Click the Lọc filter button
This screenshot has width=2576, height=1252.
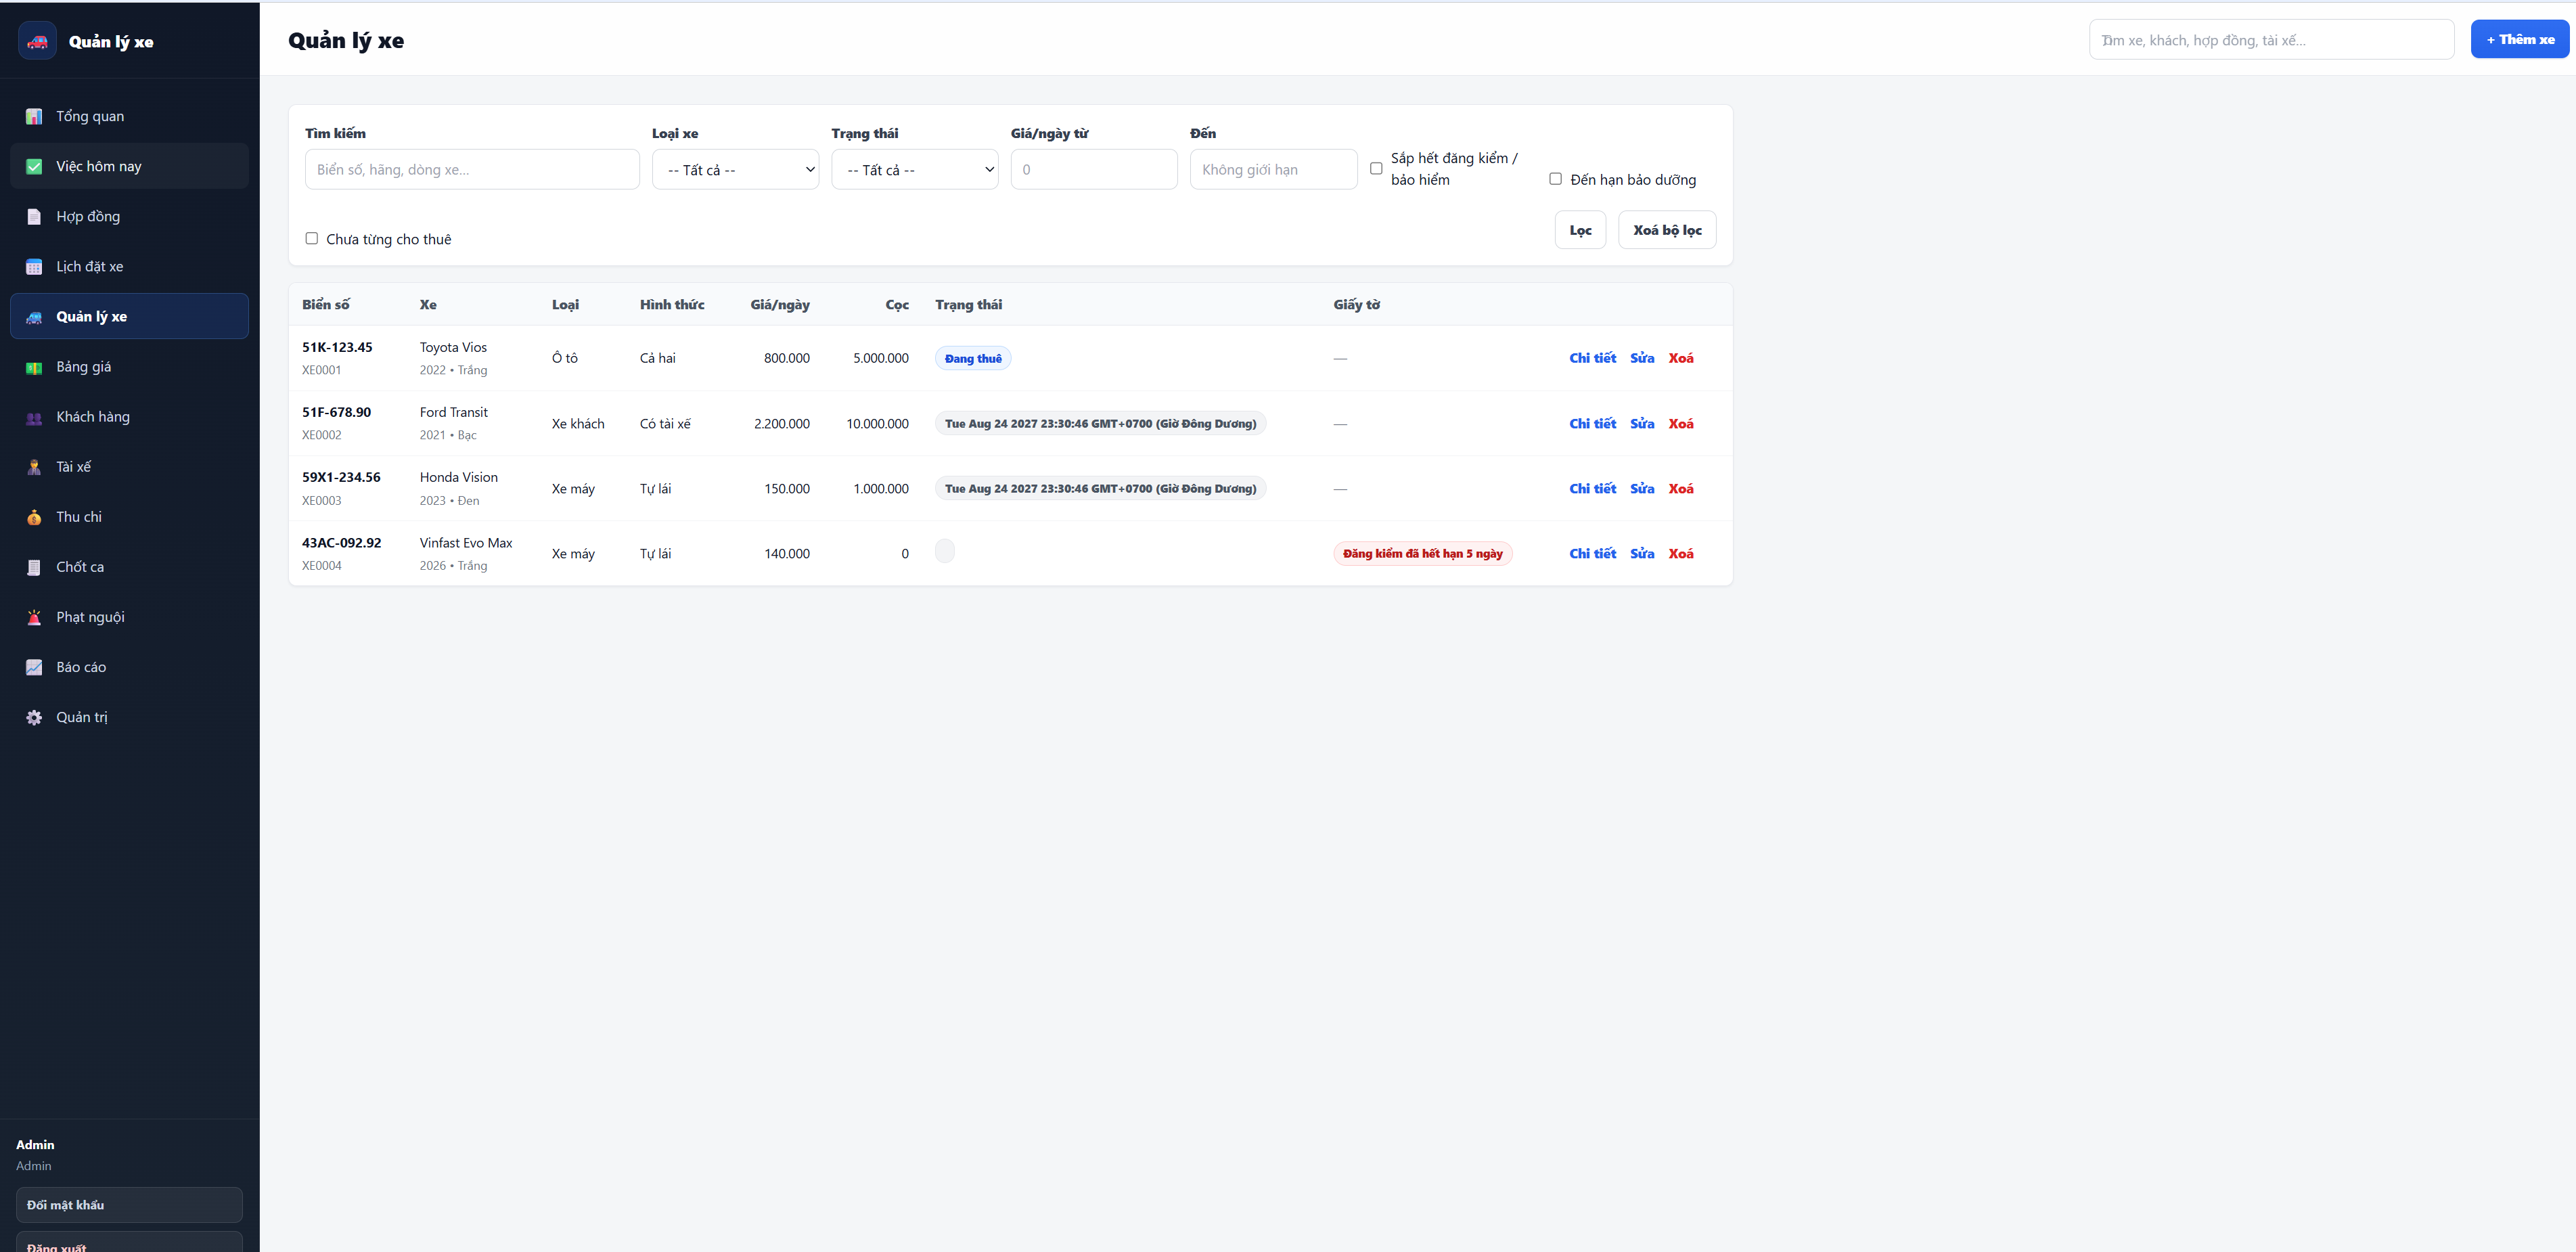[1580, 230]
